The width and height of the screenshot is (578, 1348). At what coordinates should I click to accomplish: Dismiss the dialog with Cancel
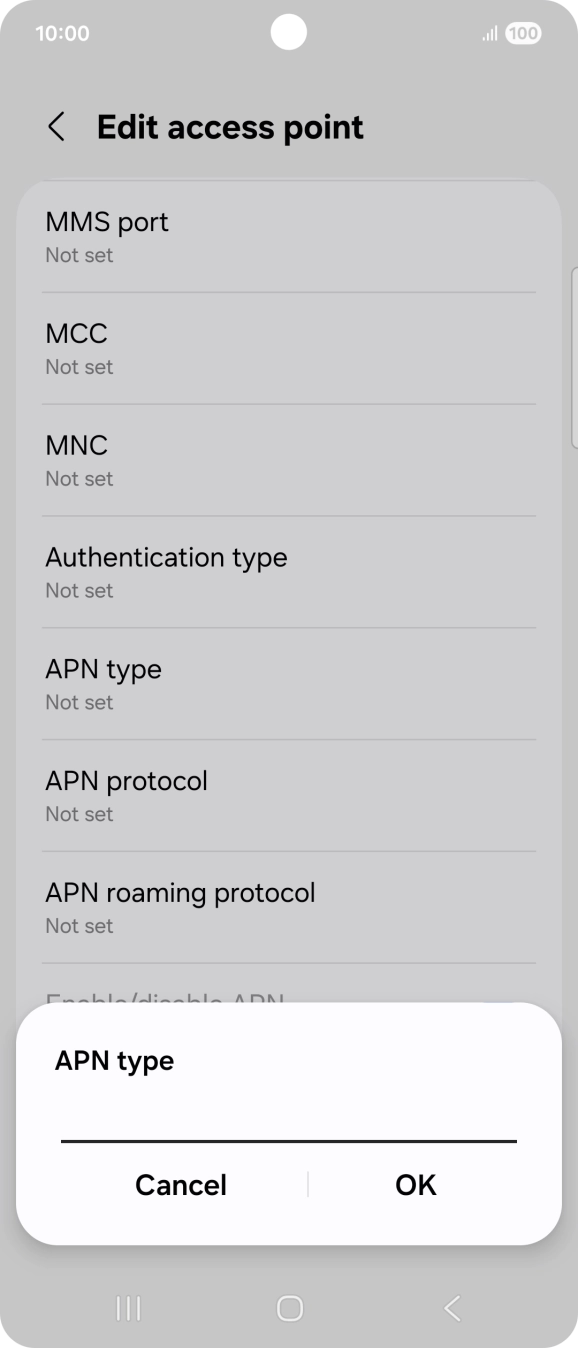180,1185
